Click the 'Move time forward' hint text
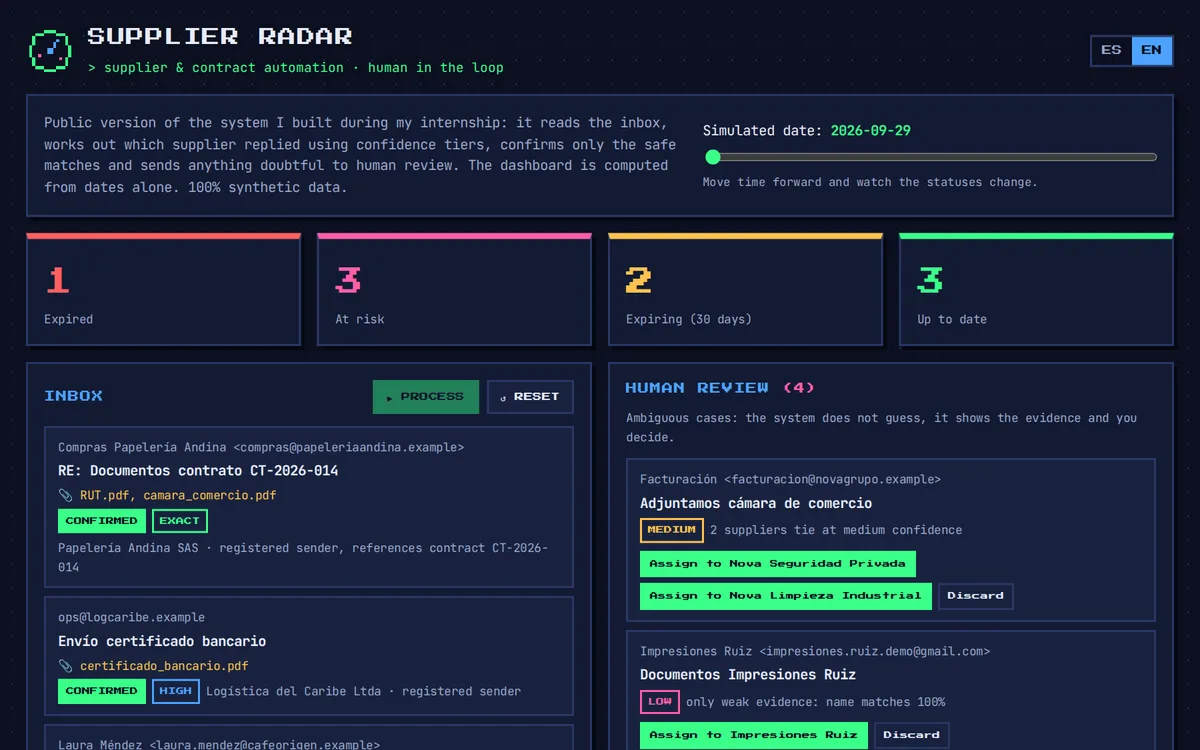This screenshot has height=750, width=1200. tap(870, 183)
